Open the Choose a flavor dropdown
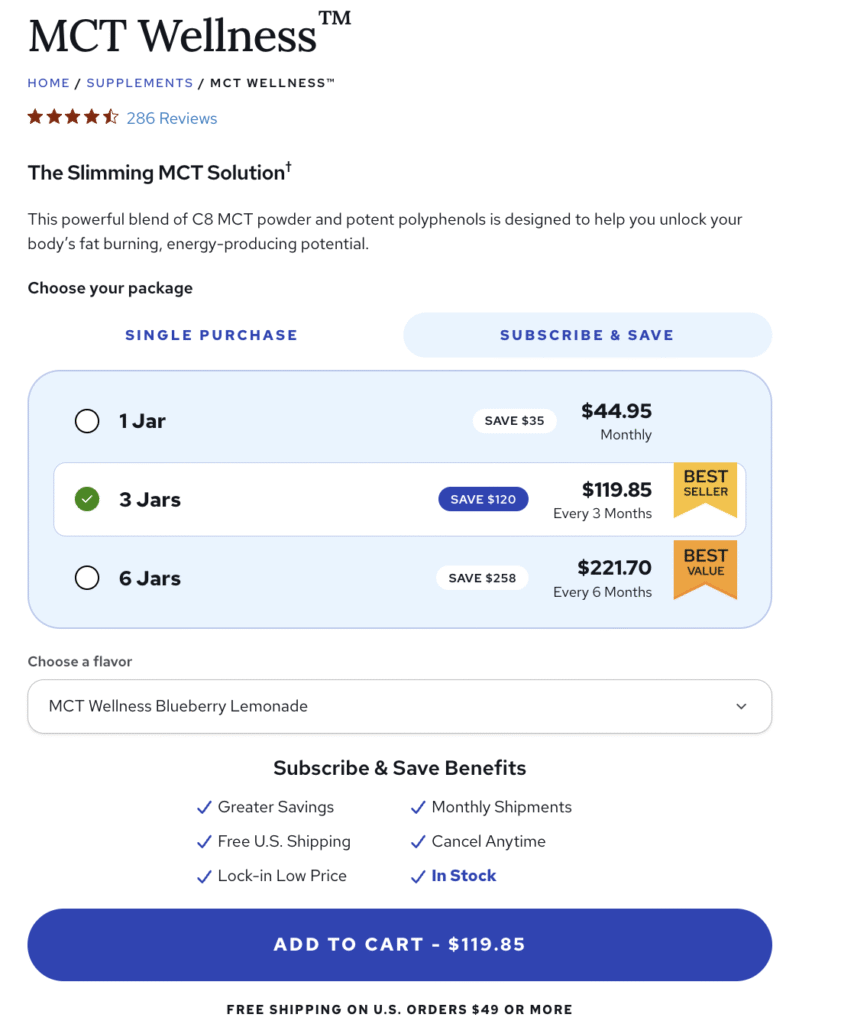Viewport: 854px width, 1024px height. (399, 706)
